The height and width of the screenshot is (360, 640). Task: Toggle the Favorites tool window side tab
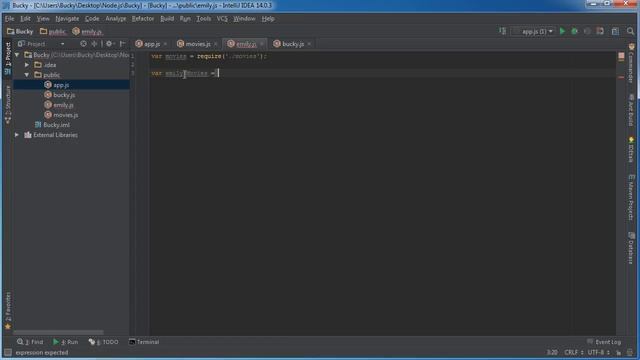(7, 311)
